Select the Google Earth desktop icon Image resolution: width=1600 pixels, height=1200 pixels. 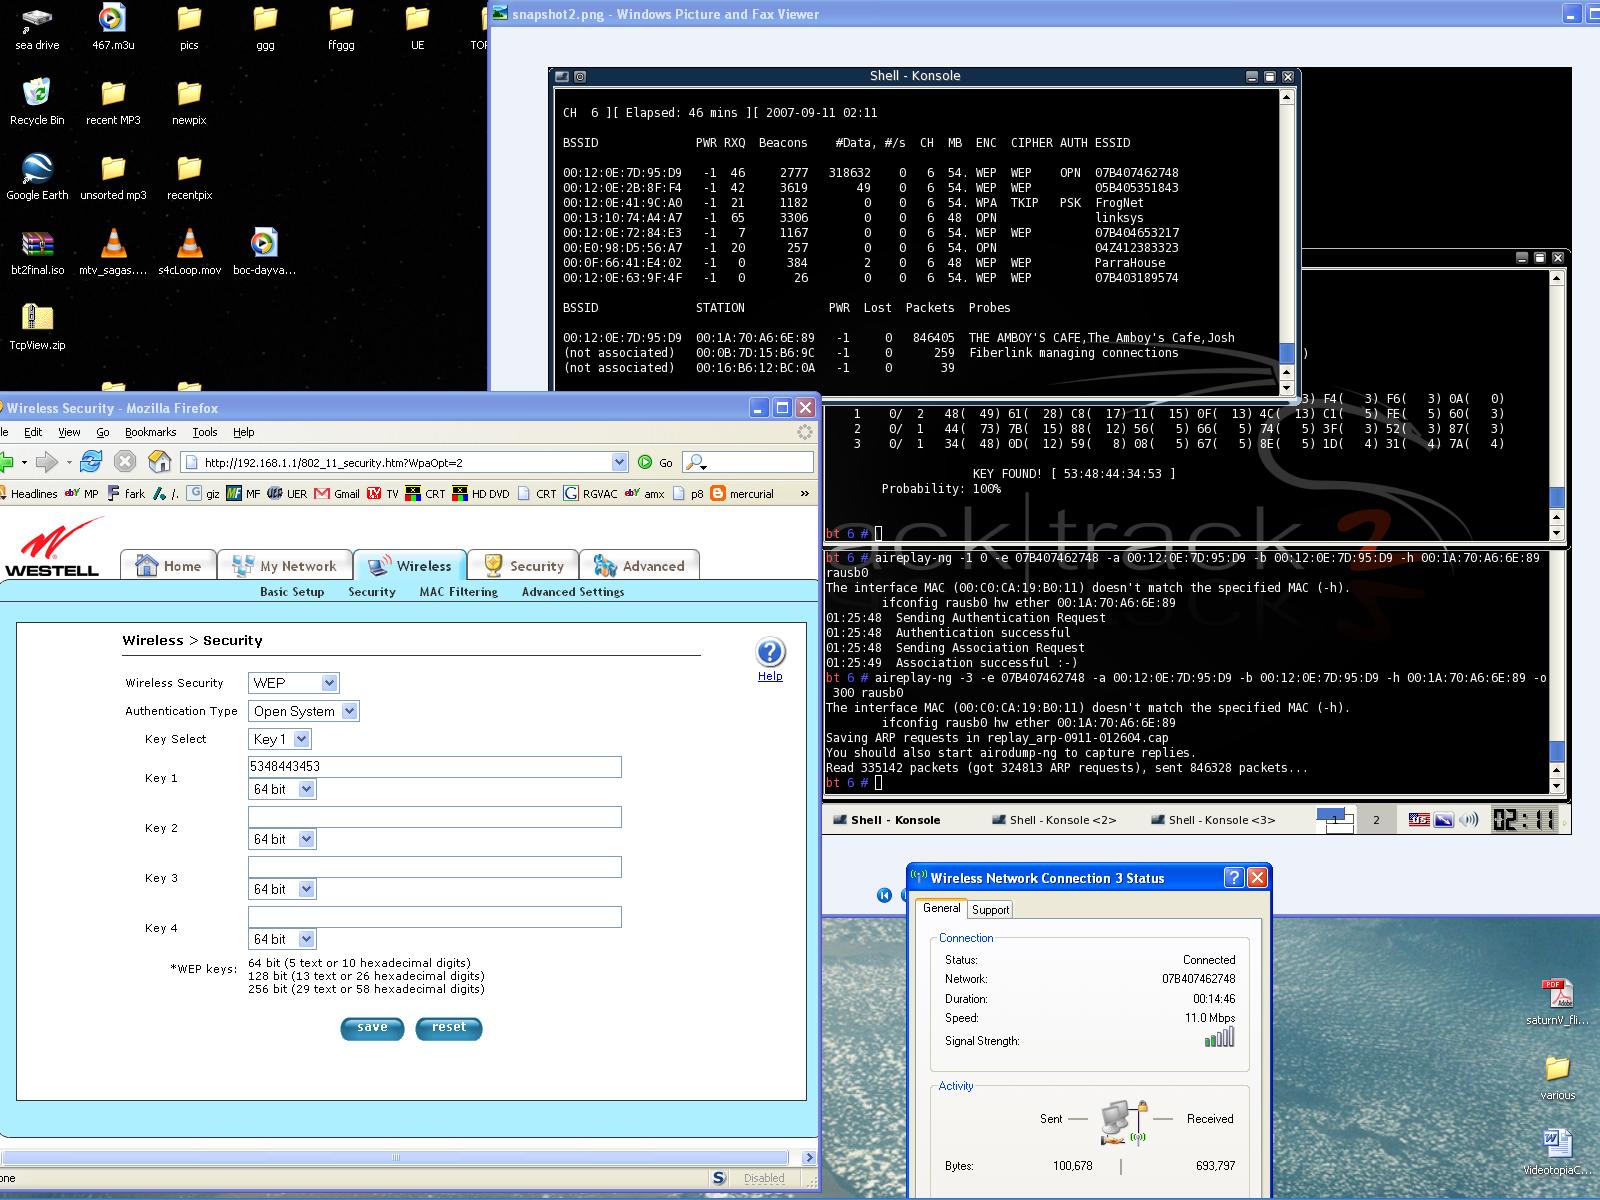click(37, 177)
